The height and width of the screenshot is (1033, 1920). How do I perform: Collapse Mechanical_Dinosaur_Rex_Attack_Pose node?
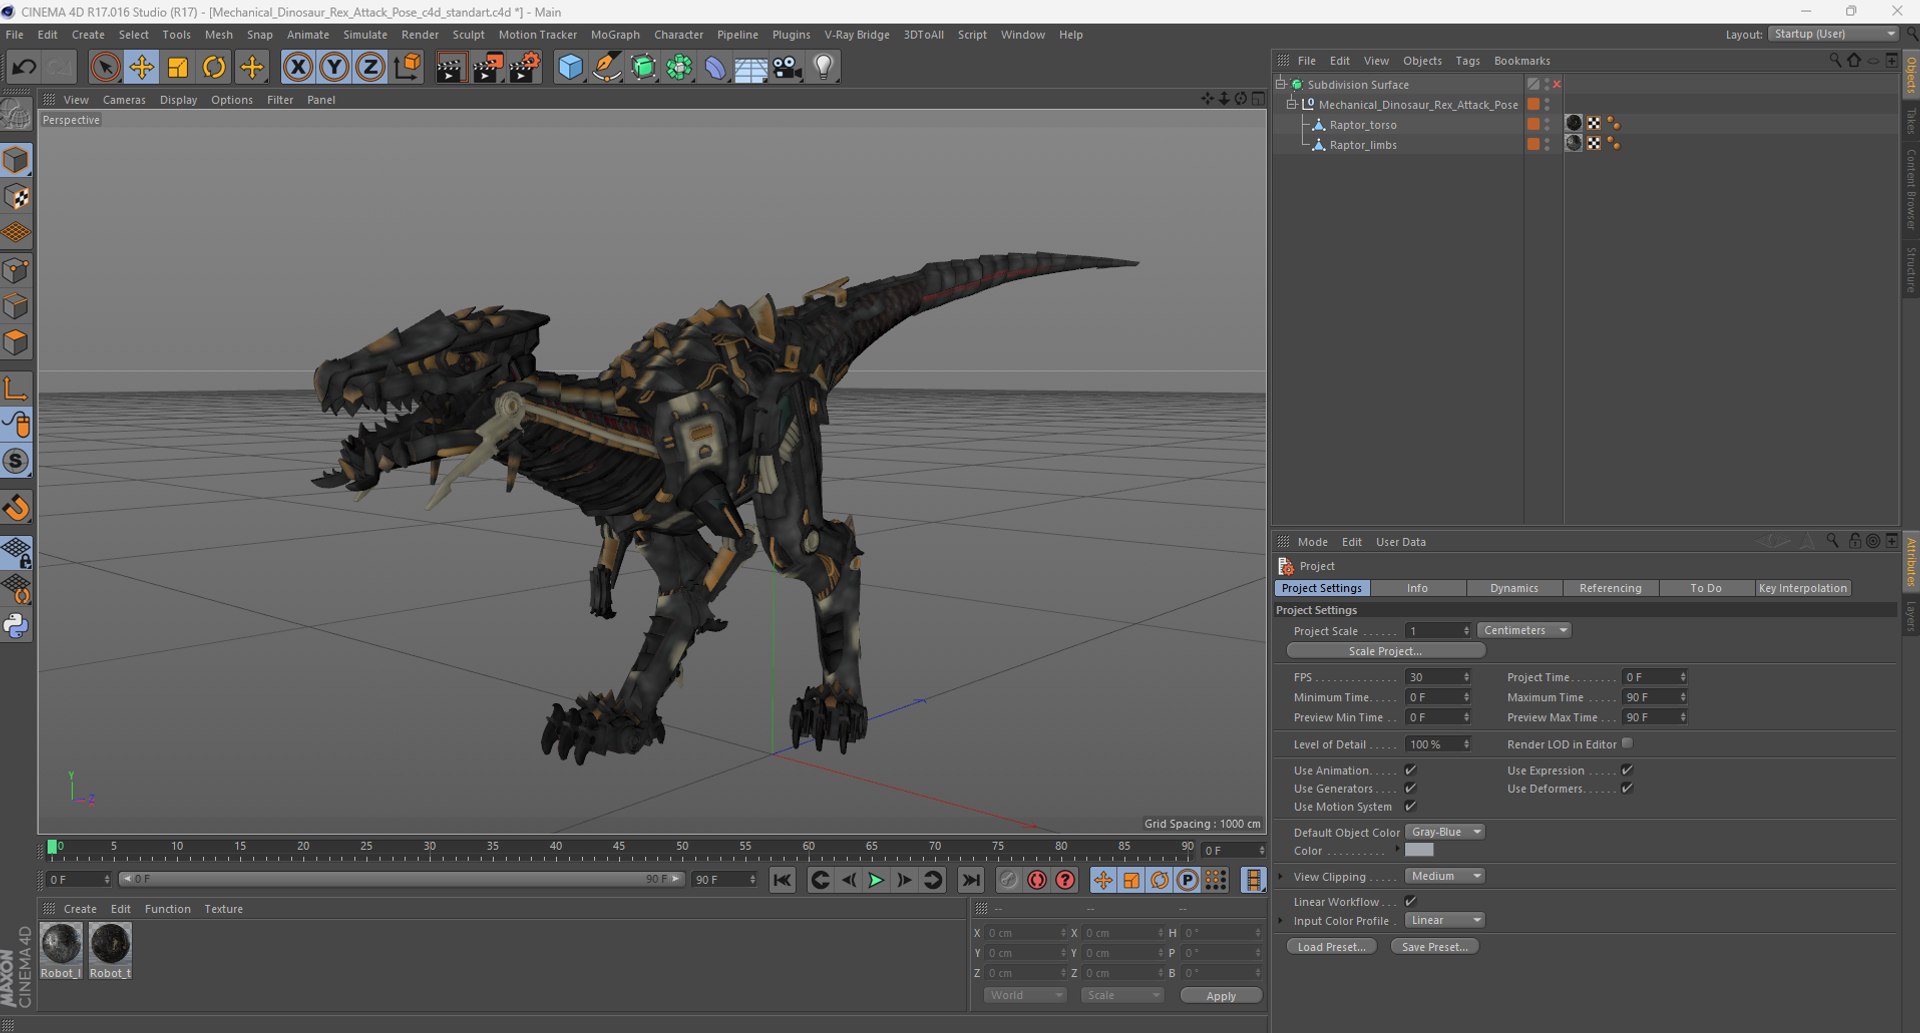point(1291,104)
